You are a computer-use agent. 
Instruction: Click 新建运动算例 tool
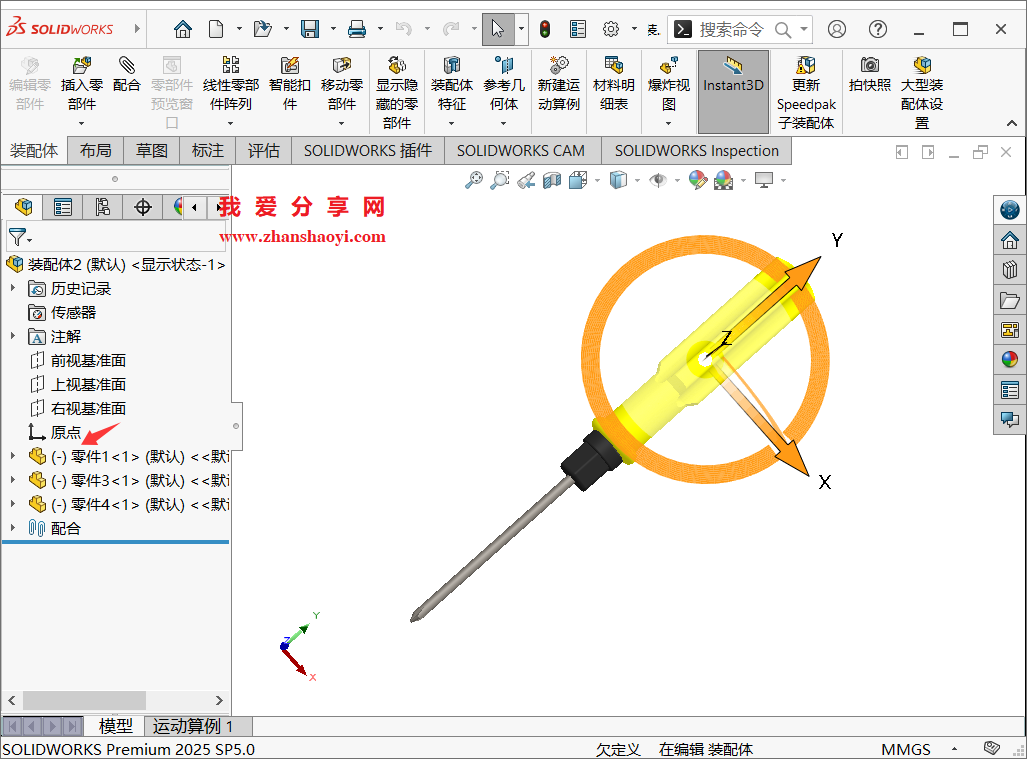pyautogui.click(x=559, y=84)
